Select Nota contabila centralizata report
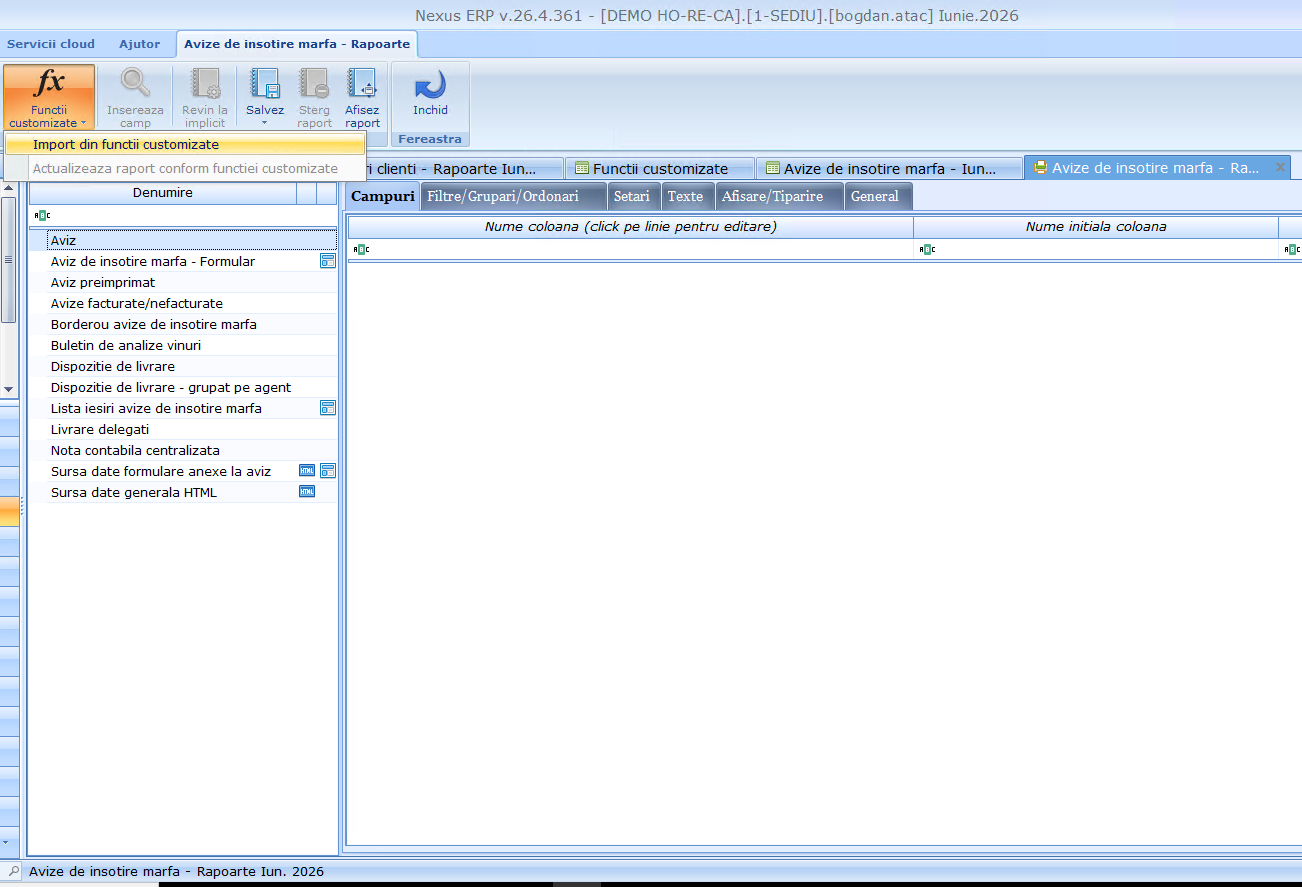 click(135, 450)
